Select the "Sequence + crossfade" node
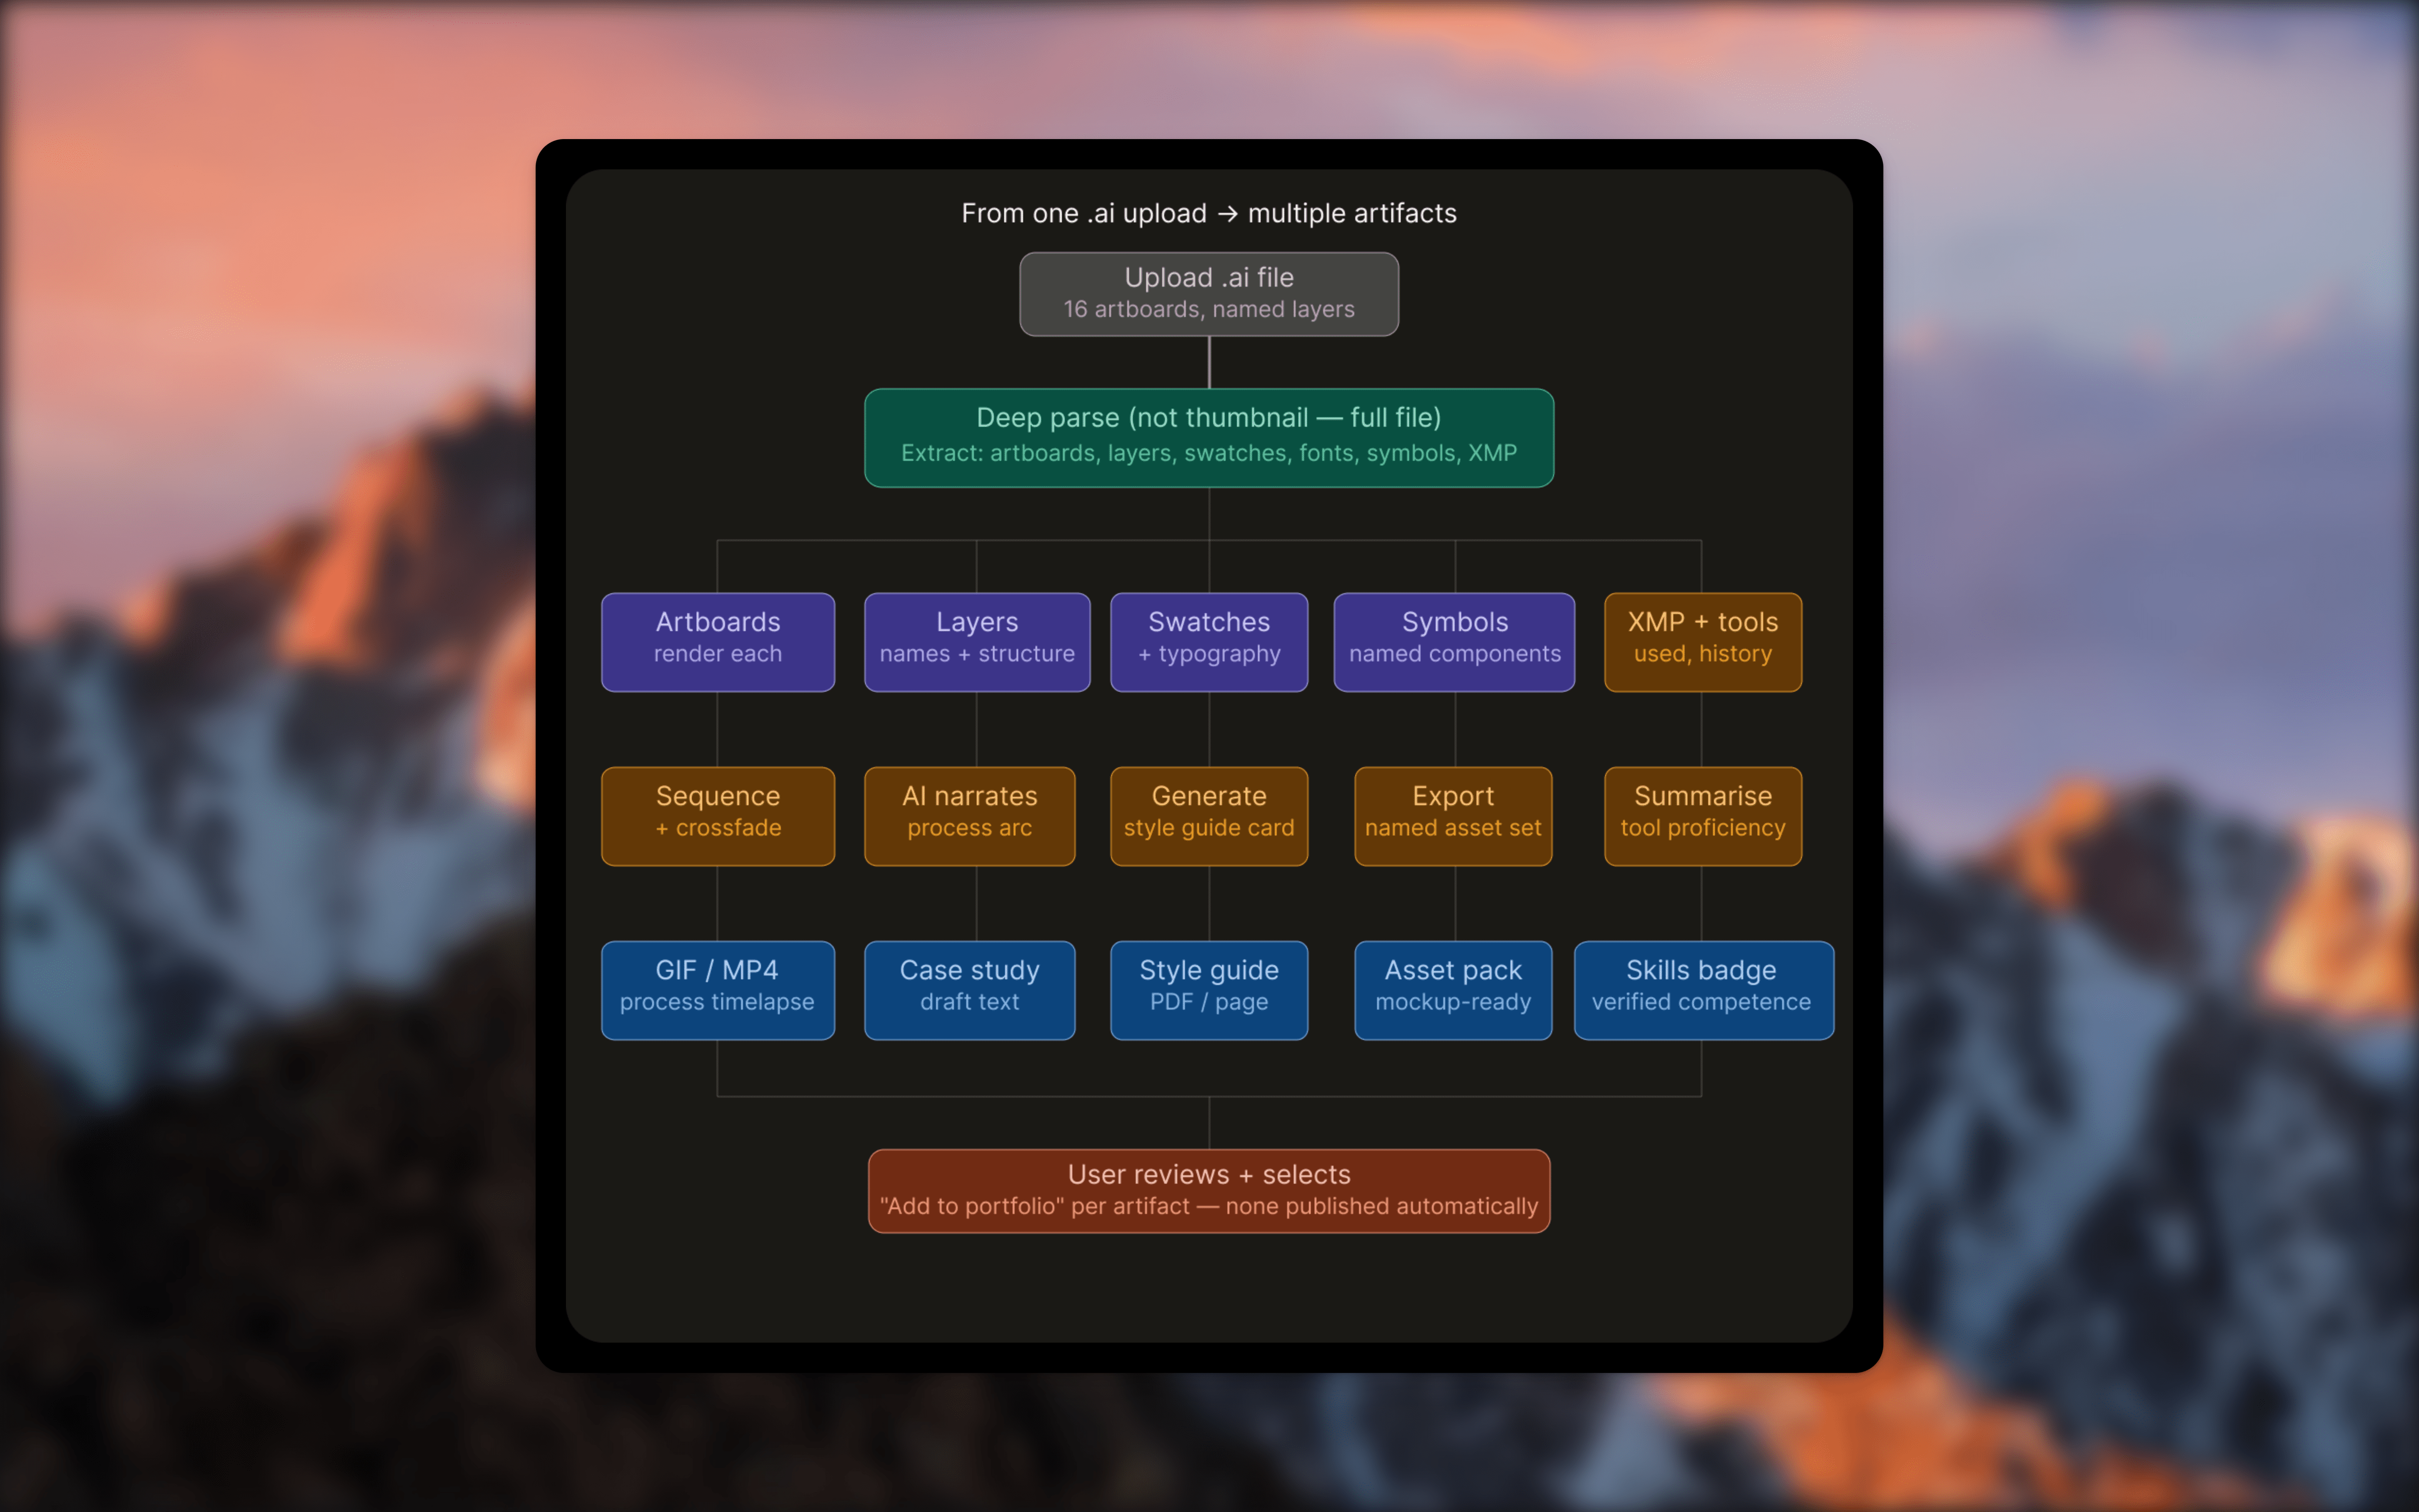This screenshot has height=1512, width=2419. 718,816
